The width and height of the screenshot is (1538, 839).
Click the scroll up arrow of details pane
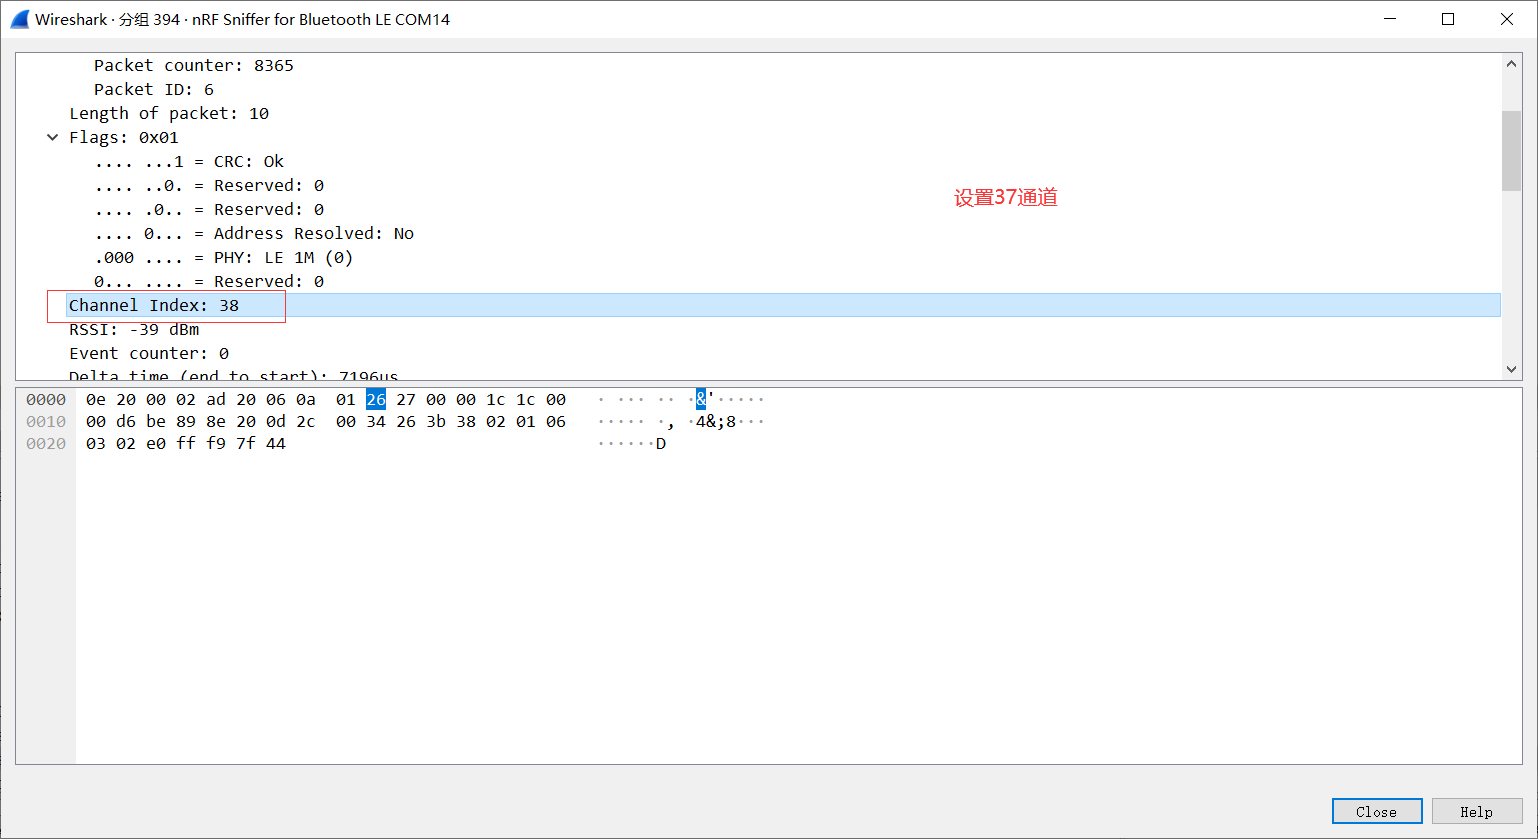(x=1511, y=64)
